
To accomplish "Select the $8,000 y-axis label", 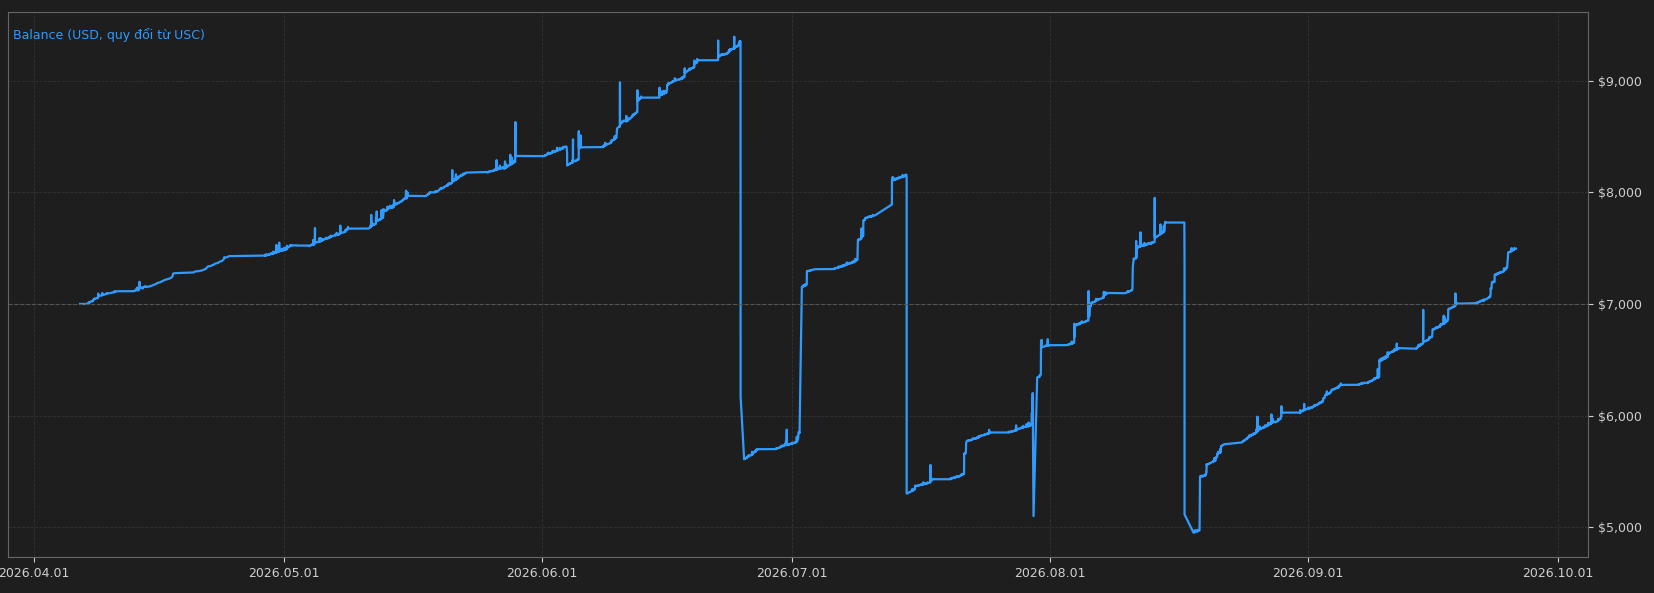I will point(1620,193).
